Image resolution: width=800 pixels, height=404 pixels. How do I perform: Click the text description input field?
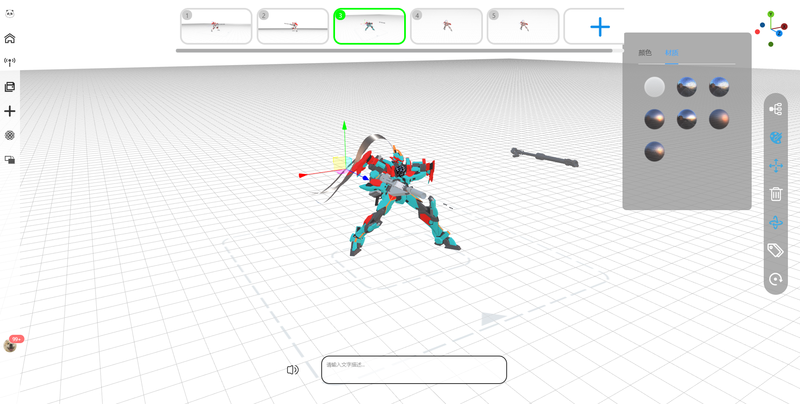[x=414, y=370]
